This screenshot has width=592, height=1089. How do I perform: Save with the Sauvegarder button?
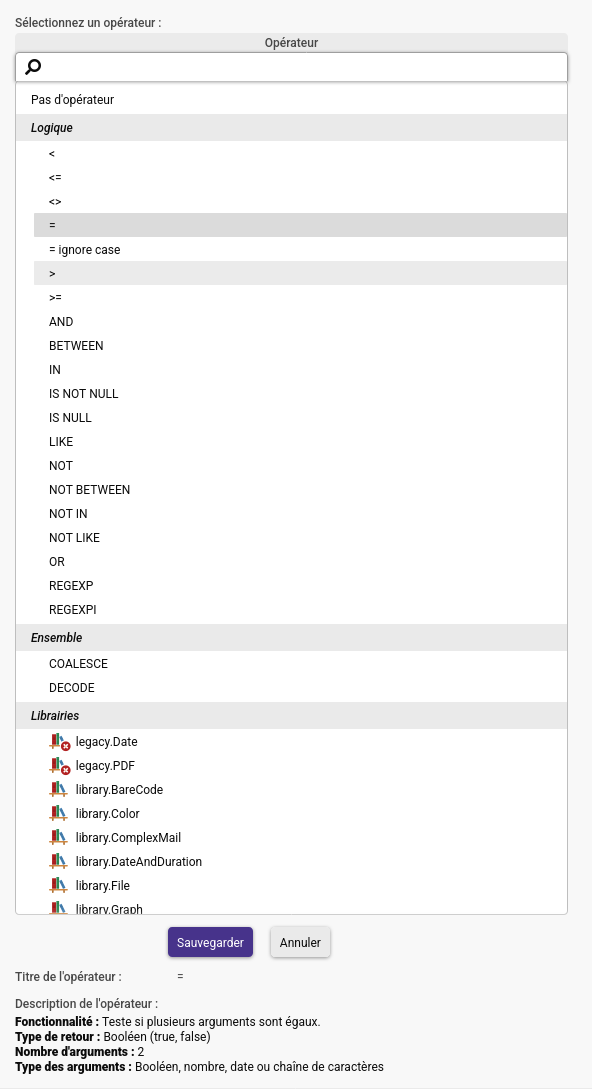click(211, 942)
